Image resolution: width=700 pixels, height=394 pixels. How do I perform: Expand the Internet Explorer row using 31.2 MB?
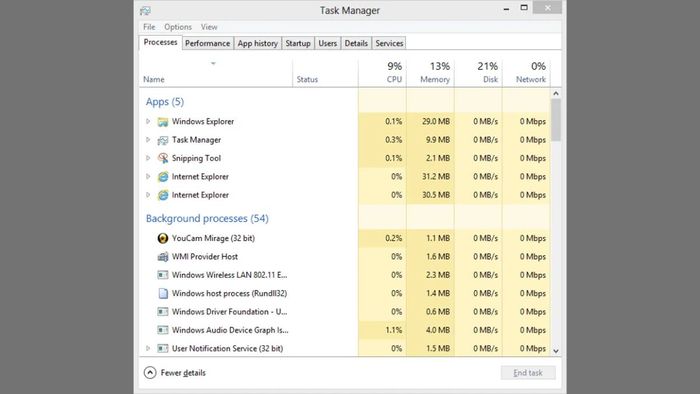148,176
